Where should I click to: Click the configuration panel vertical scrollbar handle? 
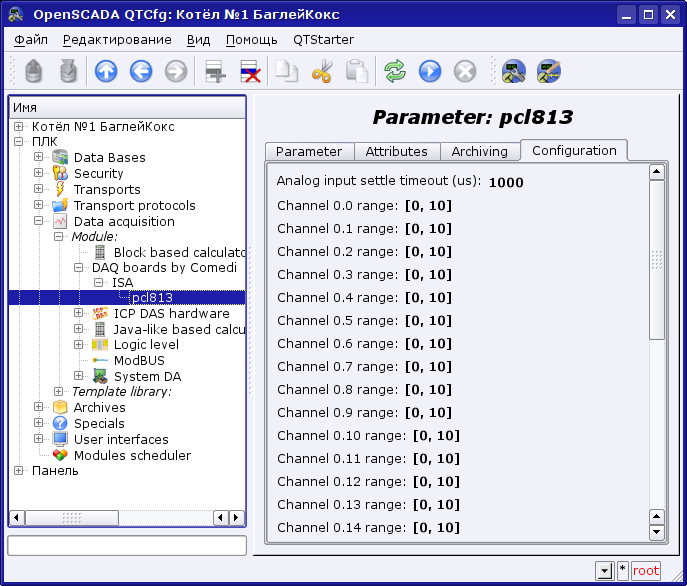tap(657, 260)
